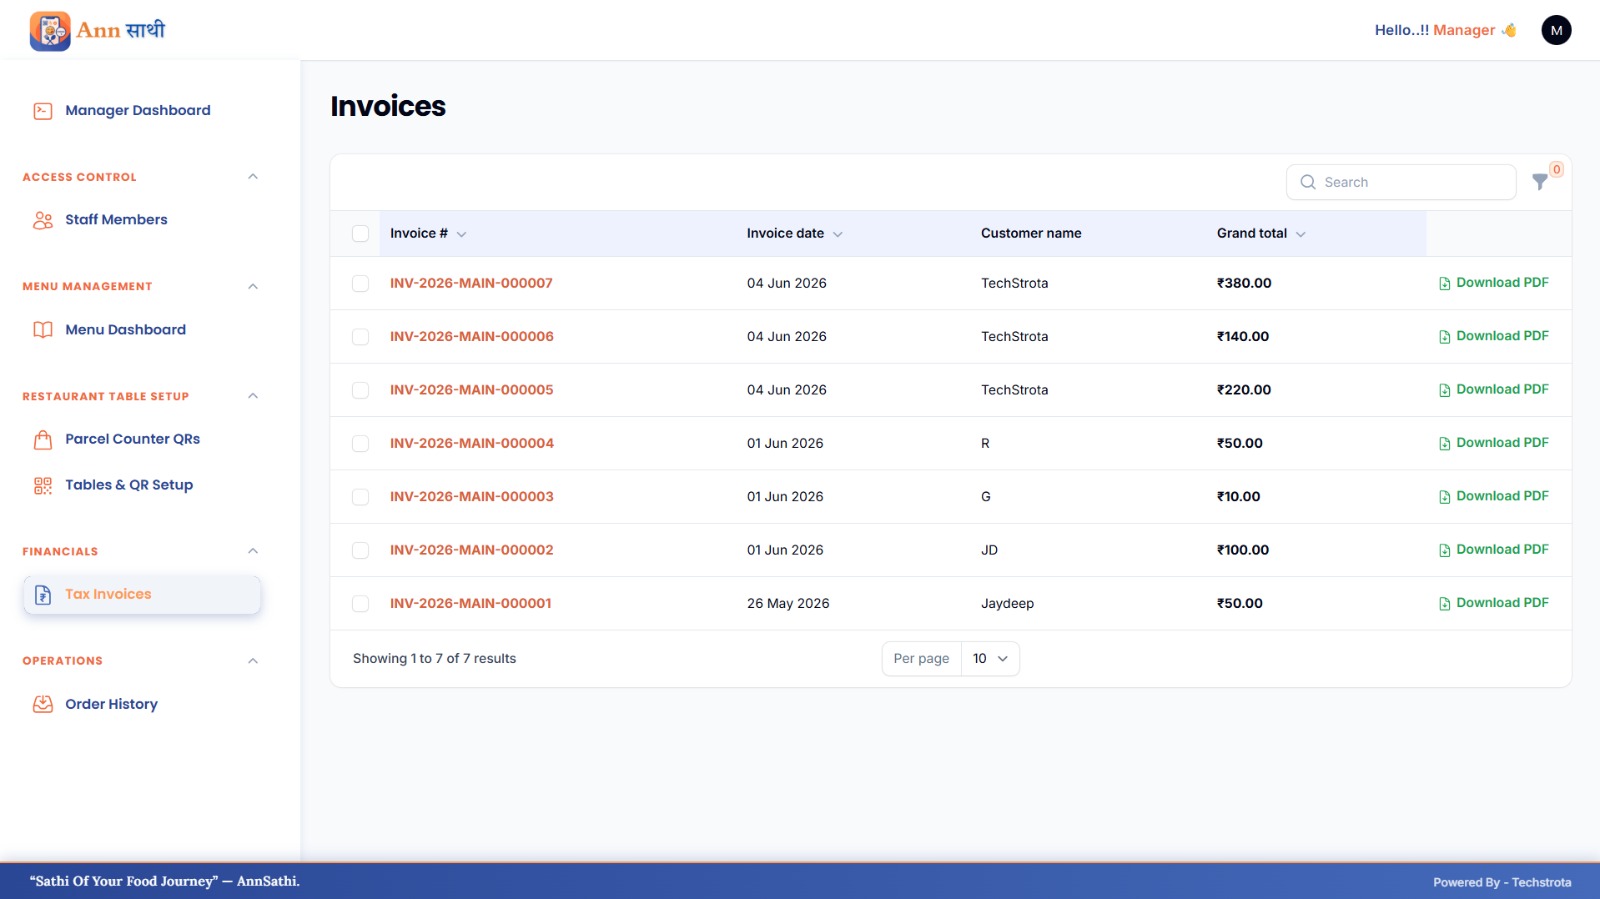
Task: Click the ₹380.00 grand total
Action: [x=1244, y=284]
